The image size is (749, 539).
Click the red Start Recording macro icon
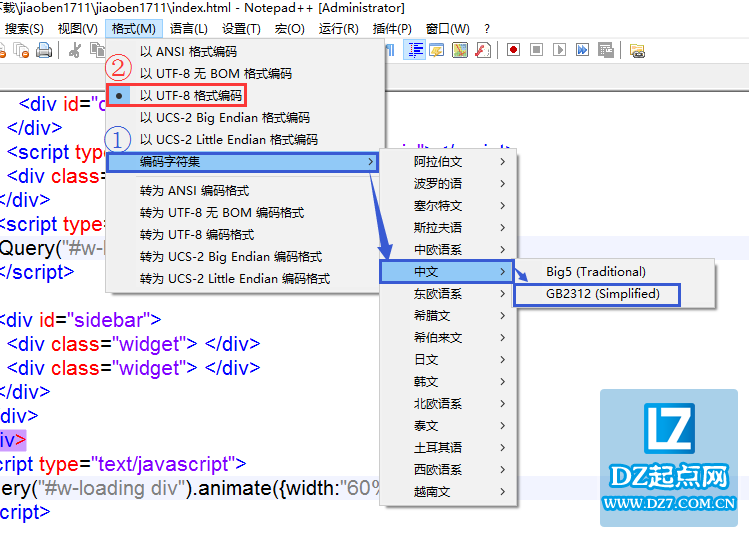(x=514, y=50)
